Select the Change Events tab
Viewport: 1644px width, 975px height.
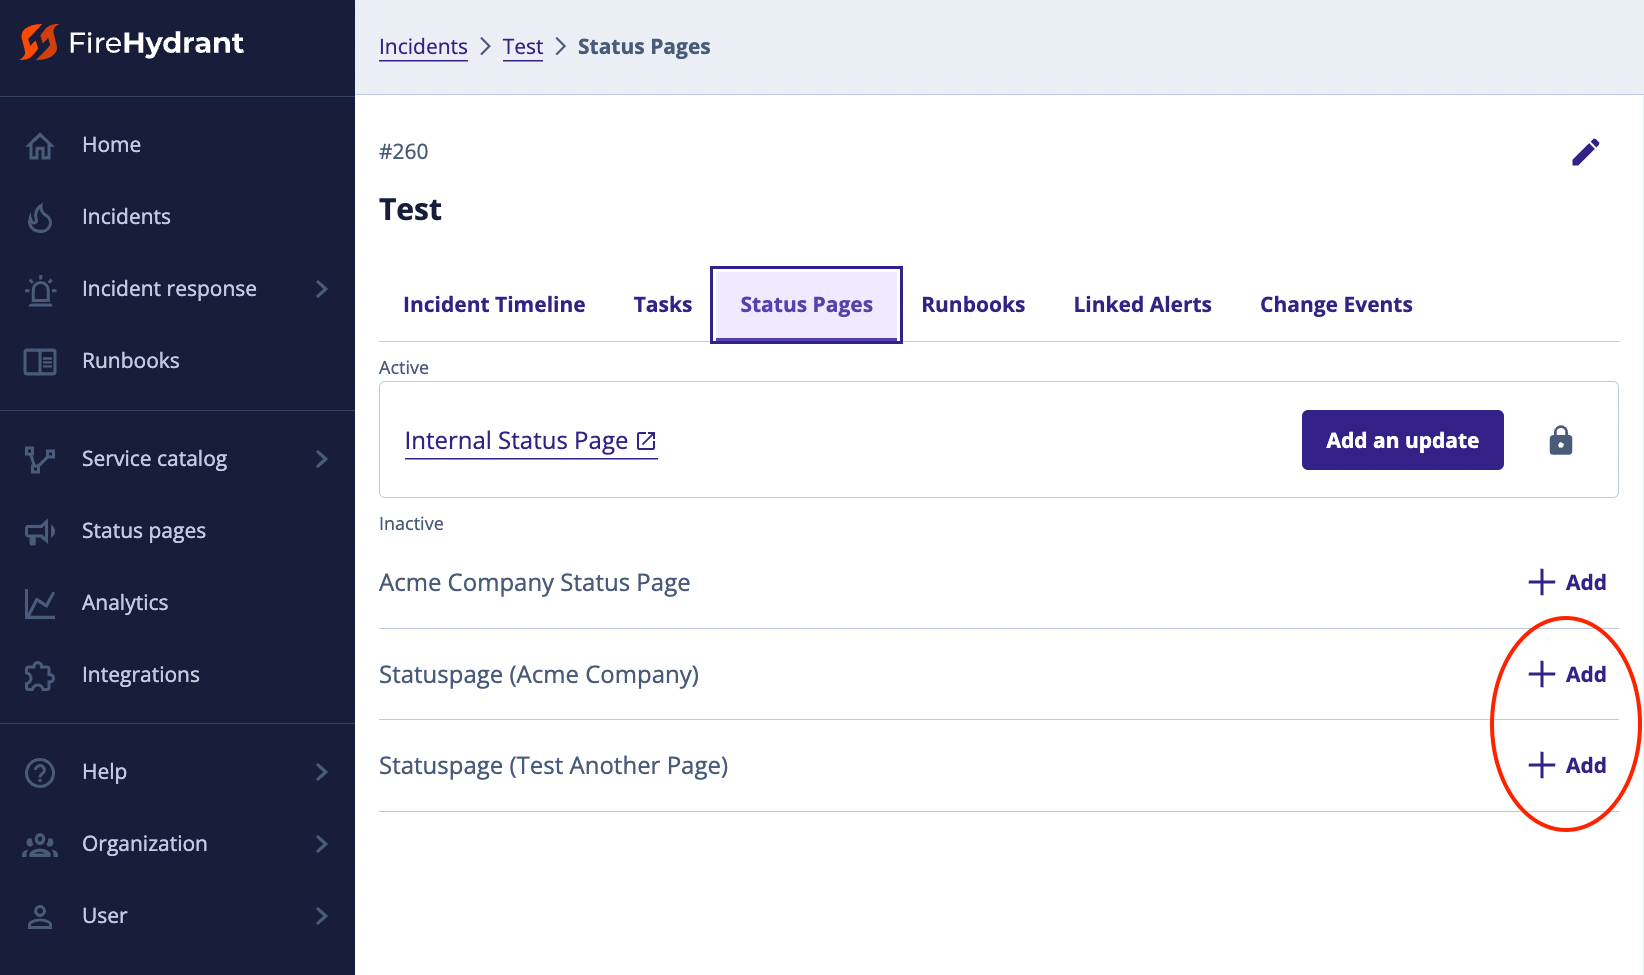tap(1336, 305)
